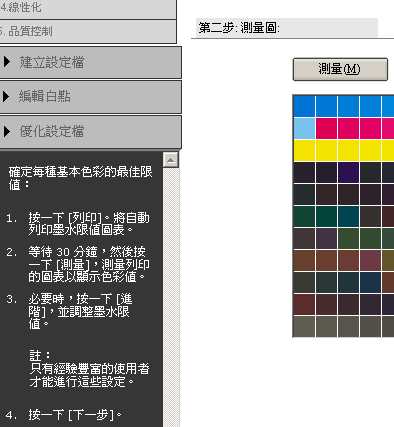The image size is (394, 427).
Task: Expand the 建立設定檔 section arrow
Action: pos(7,62)
